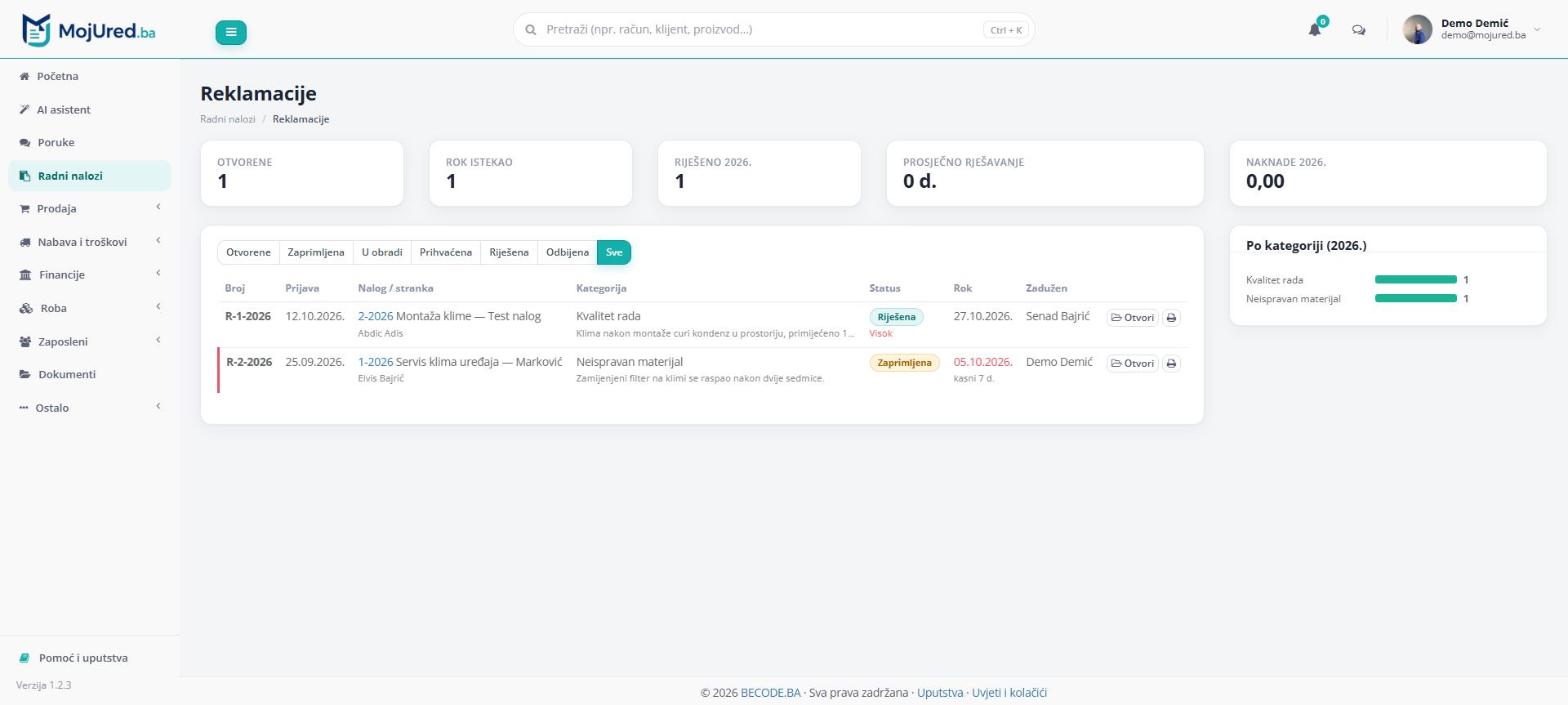Open the notifications bell icon
1568x705 pixels.
1315,30
